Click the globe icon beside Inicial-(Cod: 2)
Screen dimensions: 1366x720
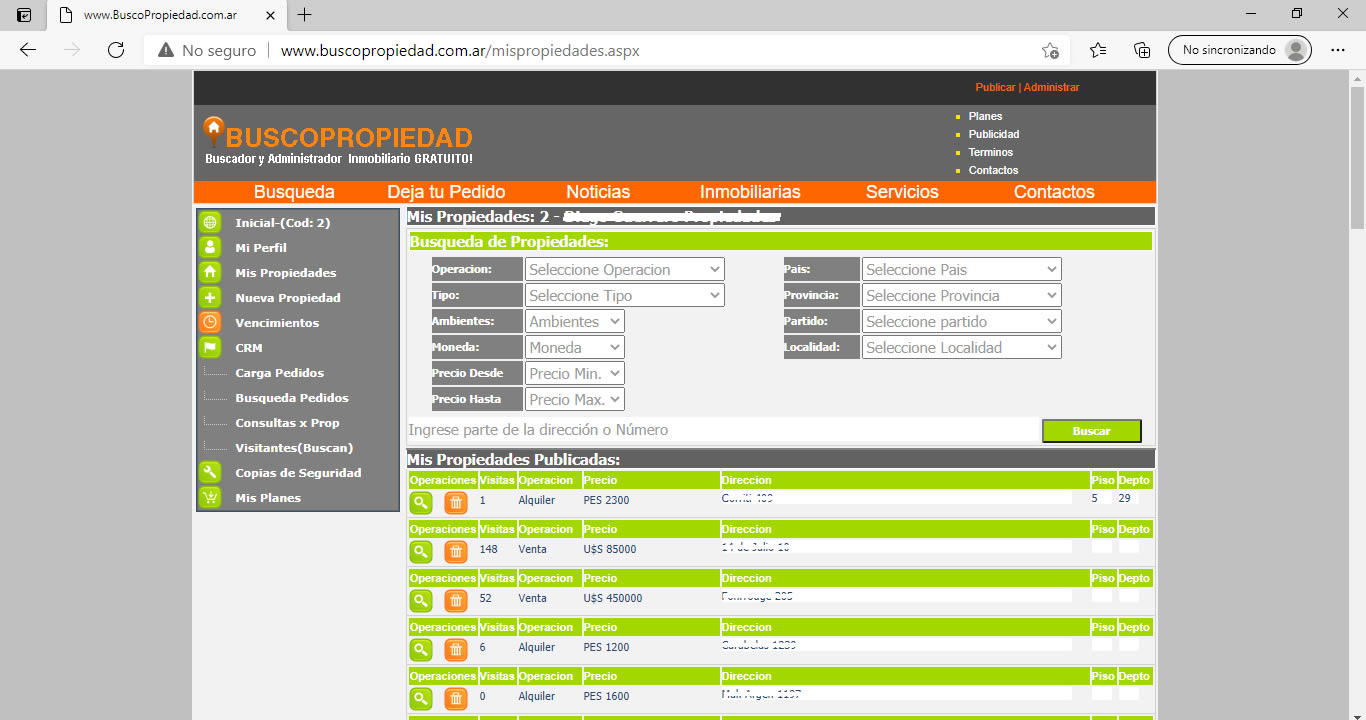(x=209, y=223)
